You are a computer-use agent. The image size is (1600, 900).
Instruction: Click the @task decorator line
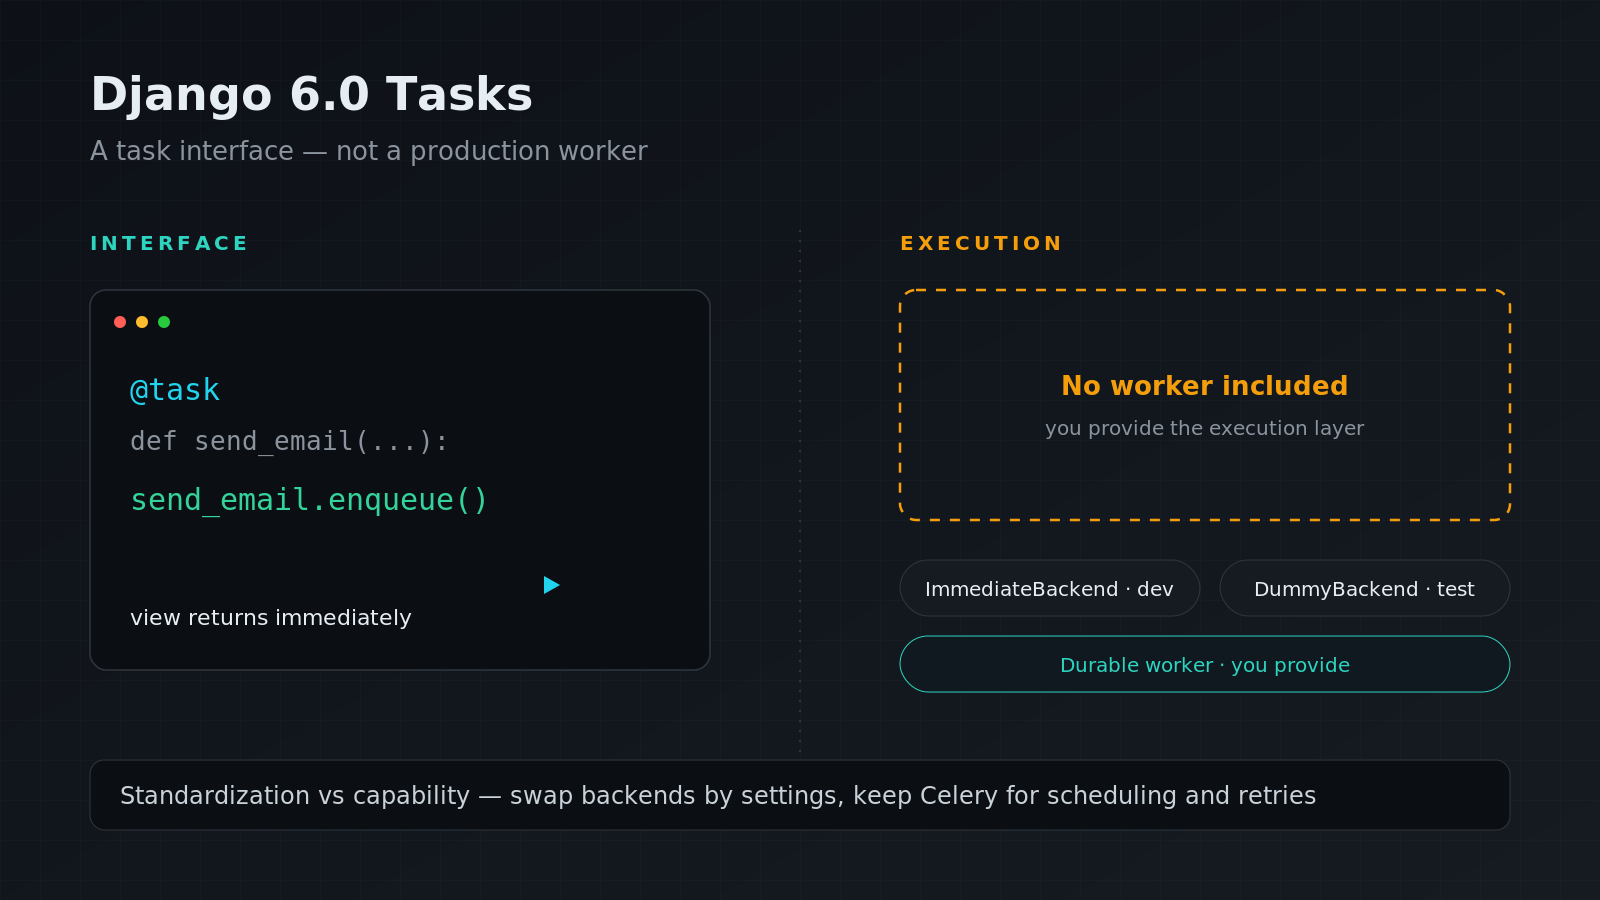pyautogui.click(x=175, y=390)
